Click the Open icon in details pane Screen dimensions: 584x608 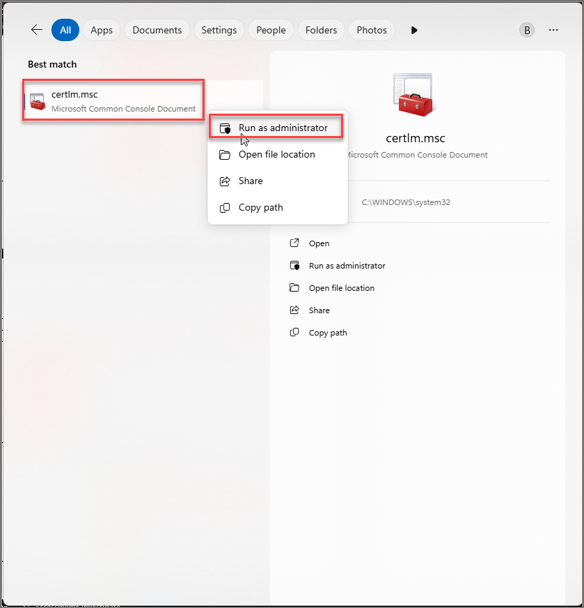(294, 243)
